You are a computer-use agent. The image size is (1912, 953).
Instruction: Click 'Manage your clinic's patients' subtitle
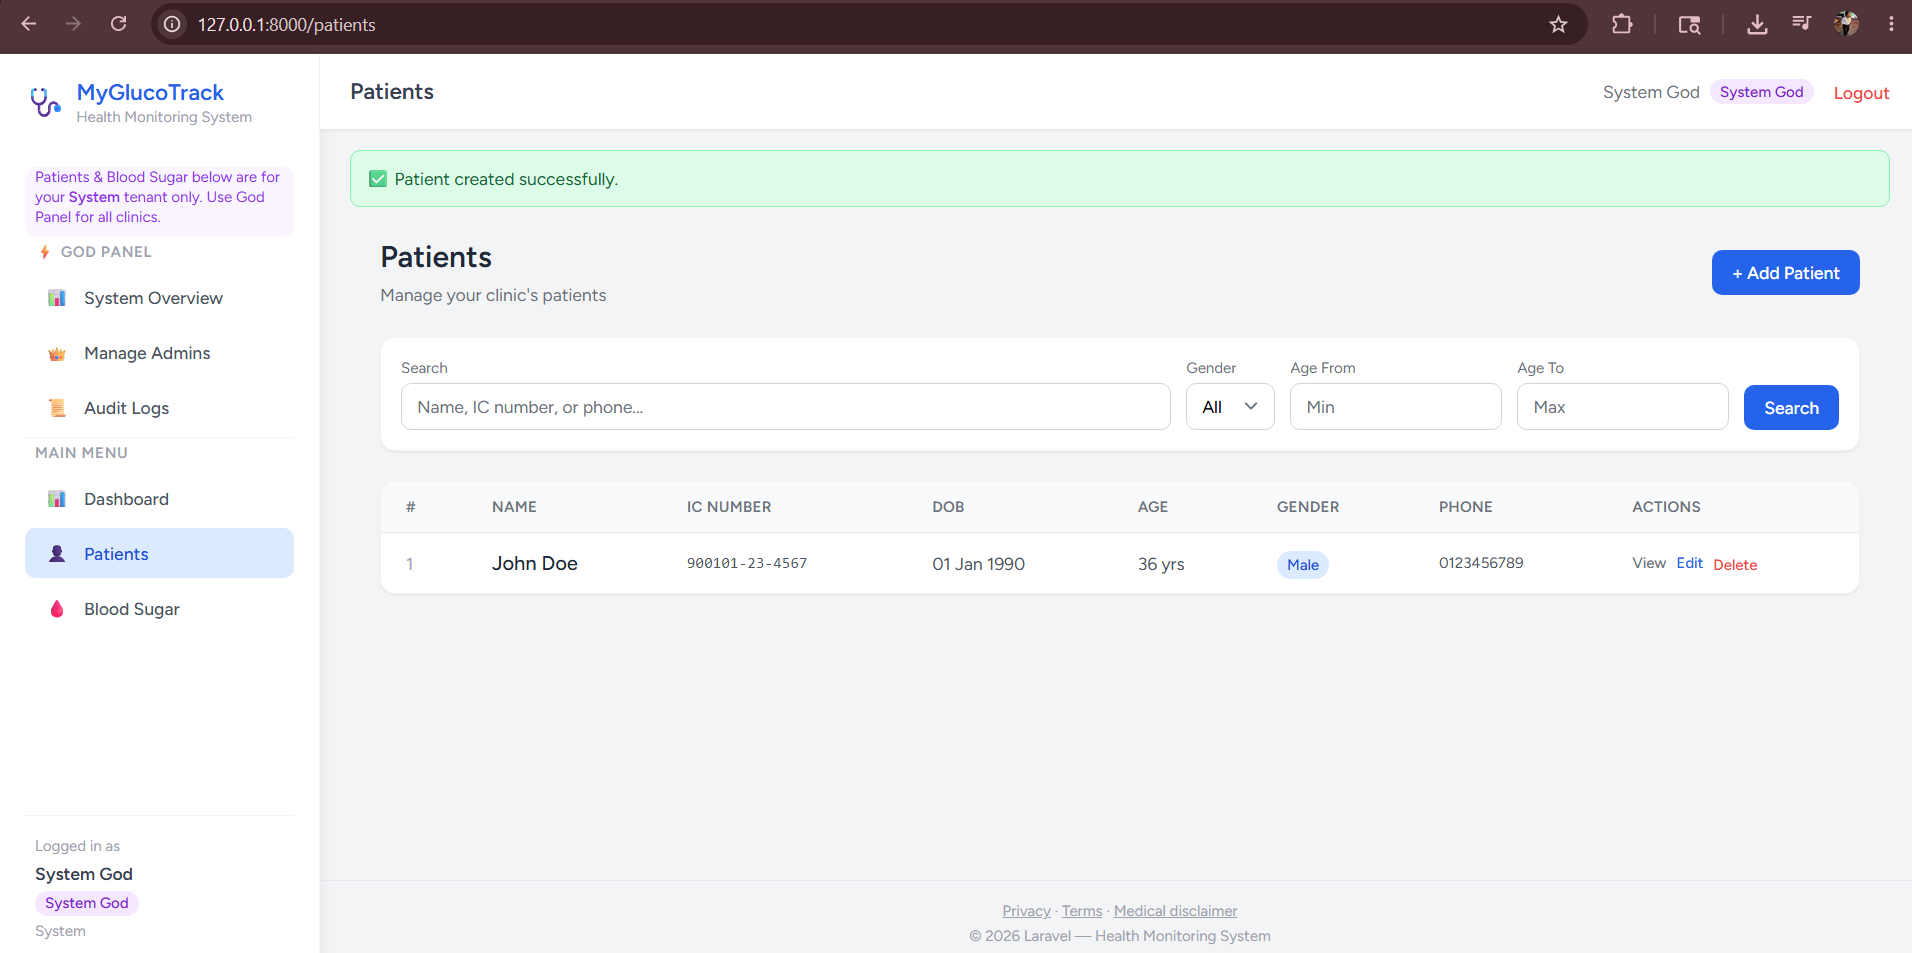pos(493,295)
